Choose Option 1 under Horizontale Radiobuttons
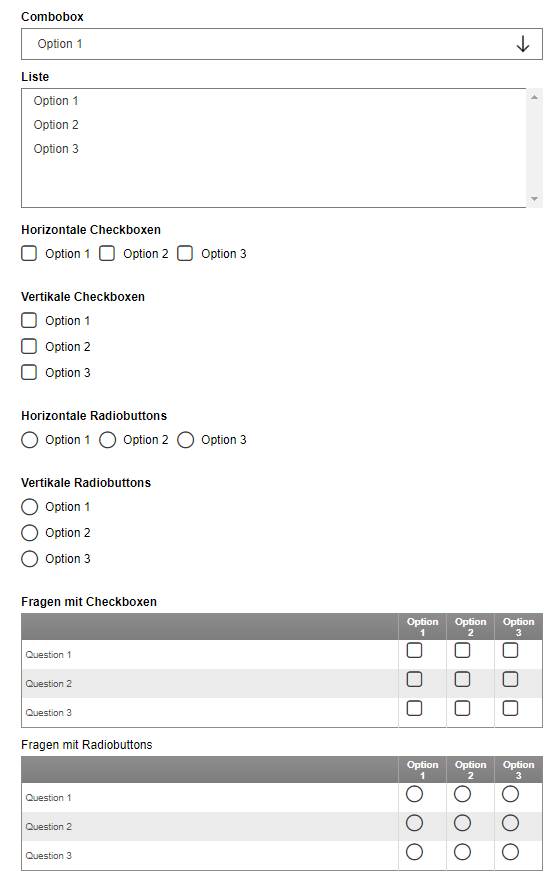The width and height of the screenshot is (557, 881). [29, 439]
